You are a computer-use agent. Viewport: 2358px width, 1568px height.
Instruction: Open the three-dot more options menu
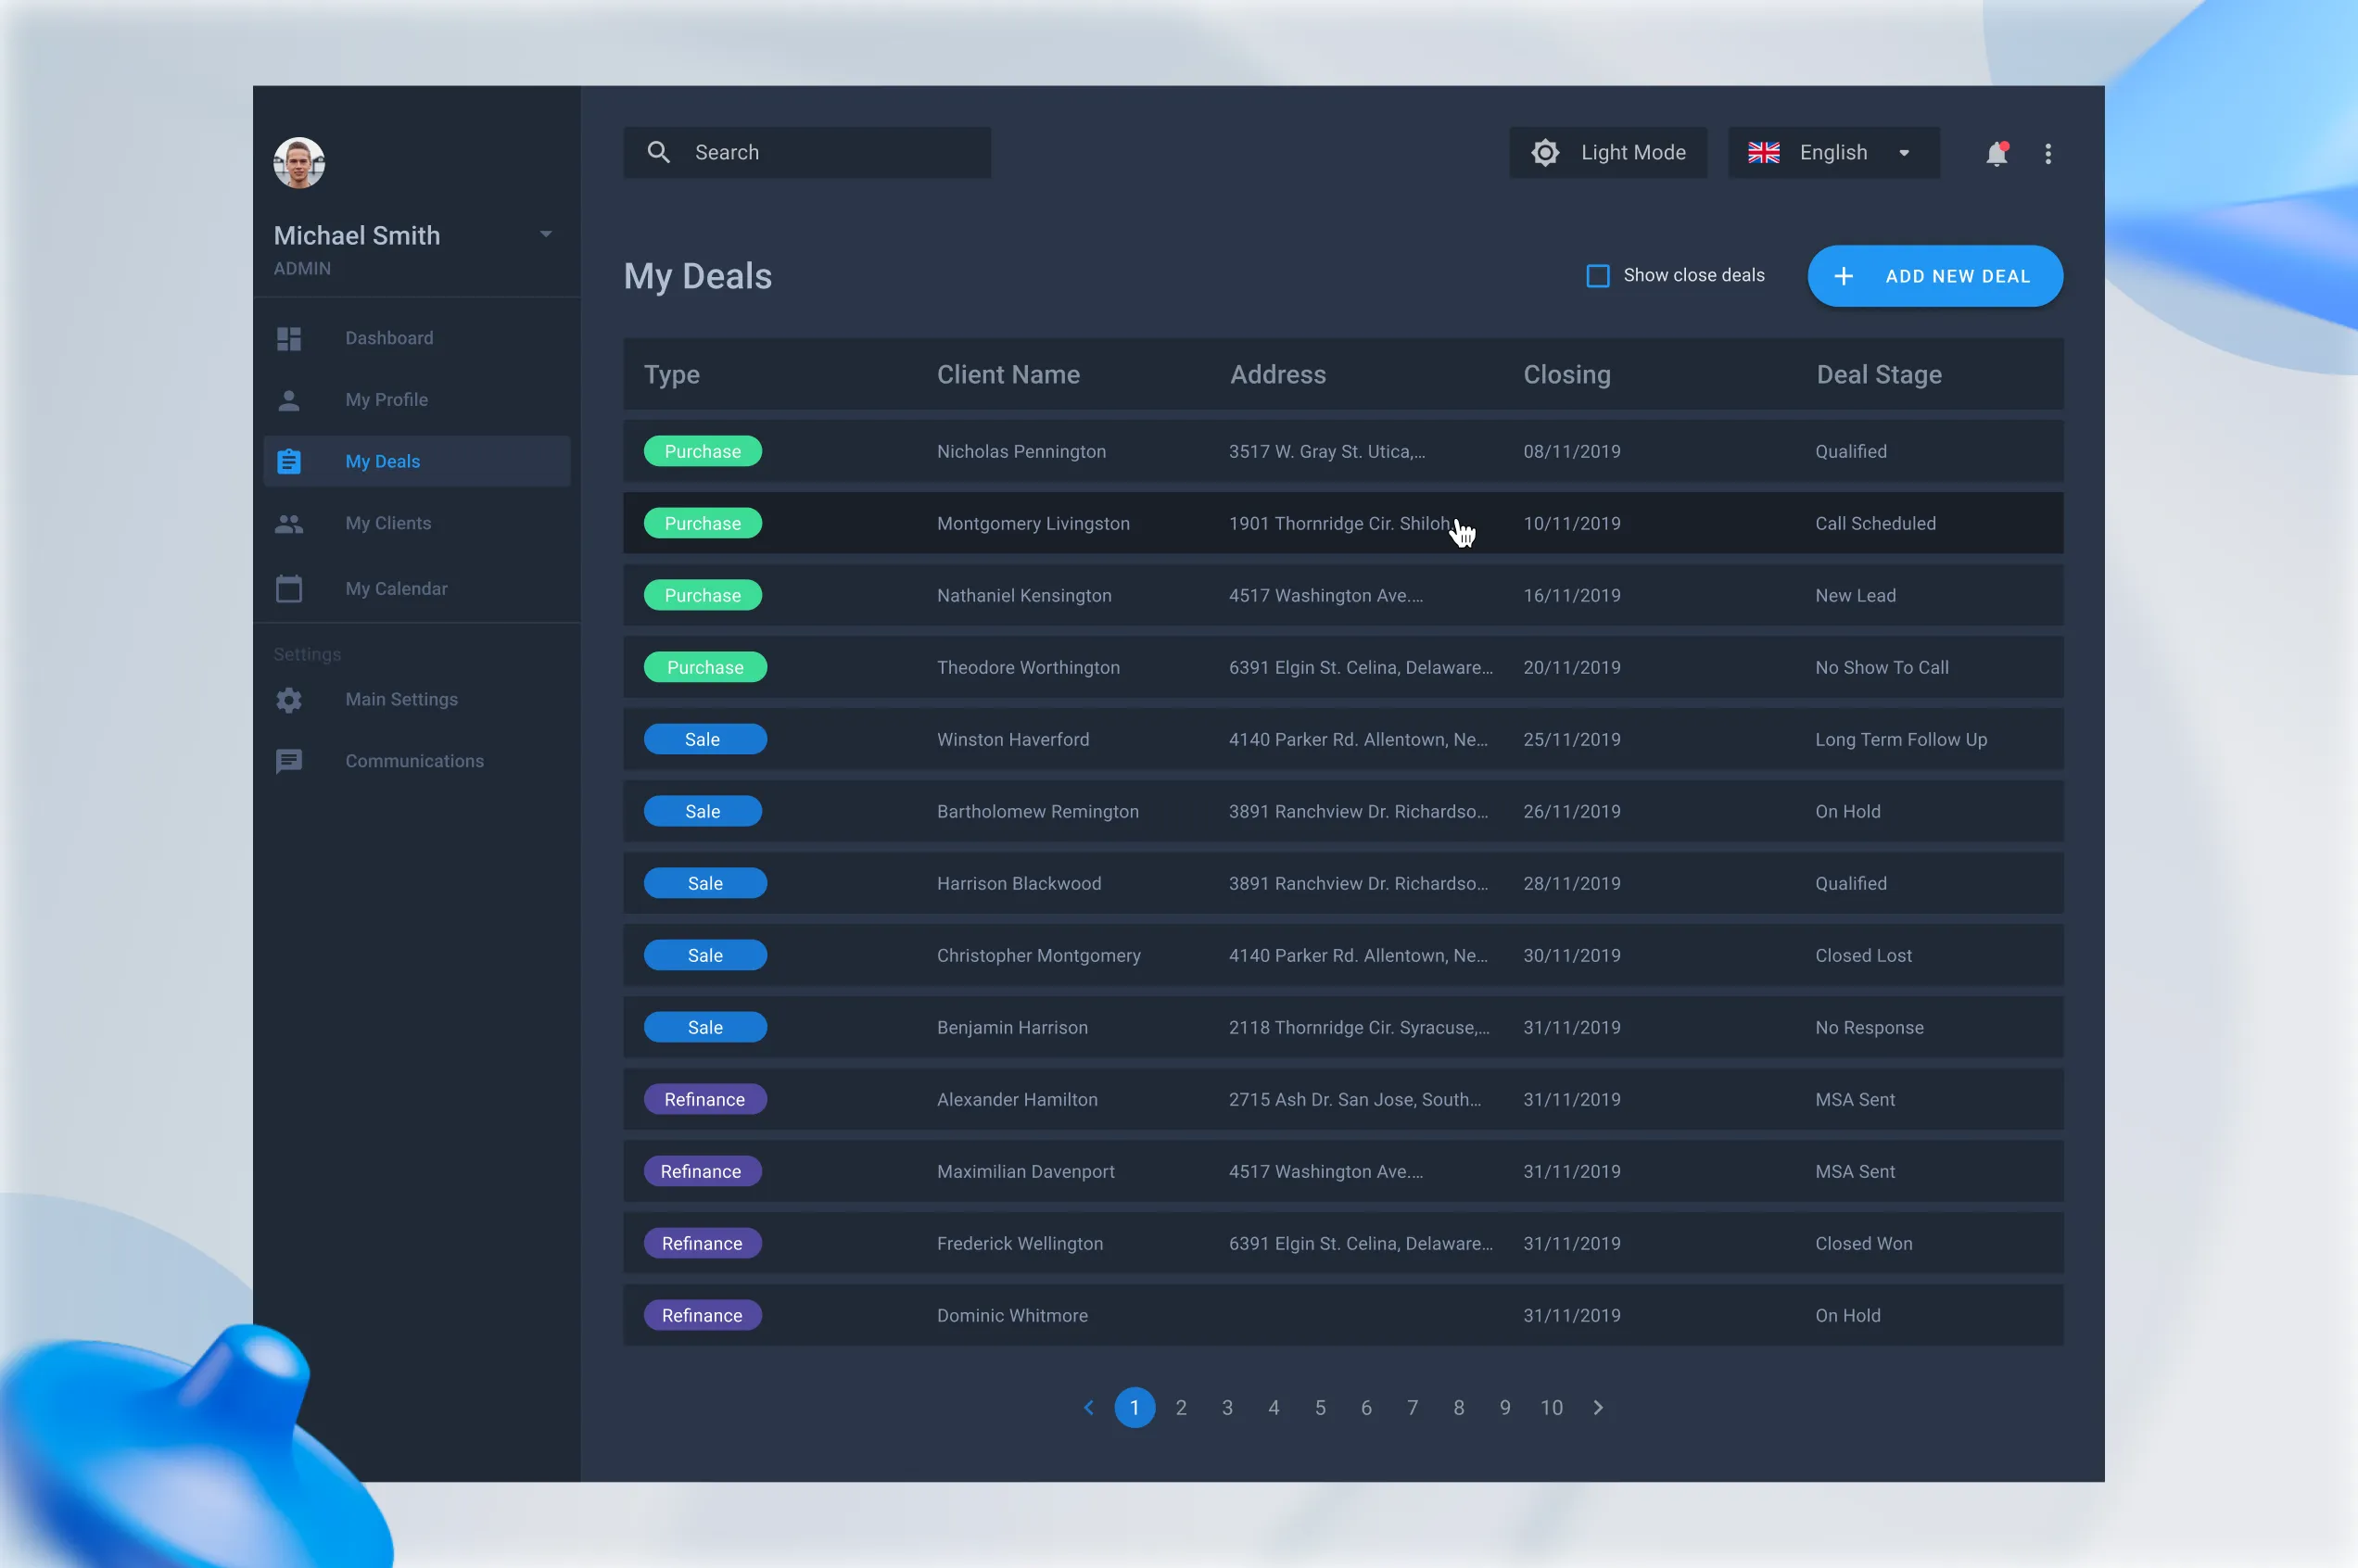point(2047,153)
